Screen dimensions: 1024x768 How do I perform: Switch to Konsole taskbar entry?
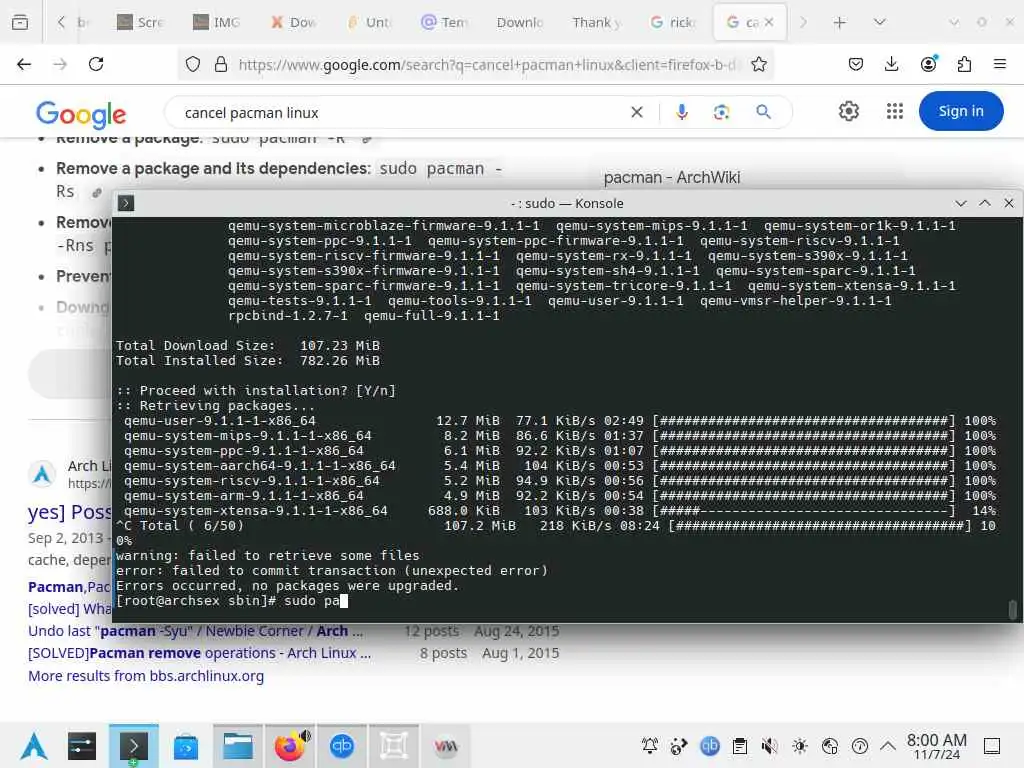click(133, 746)
